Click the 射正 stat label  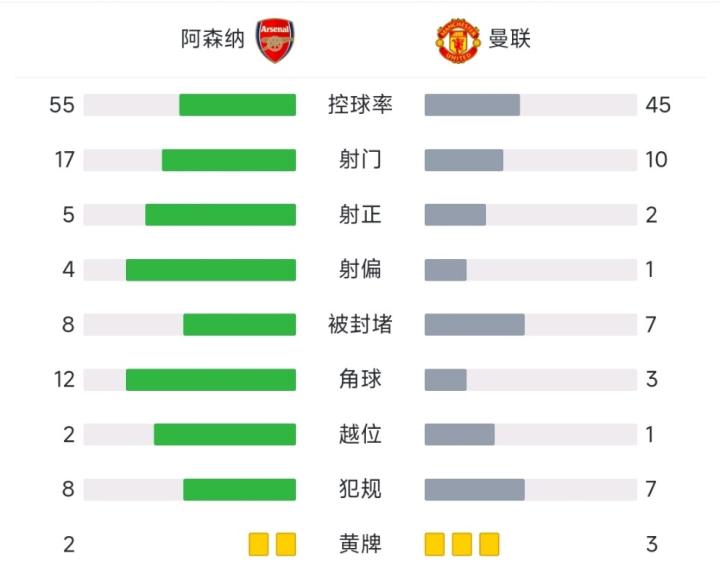click(360, 215)
